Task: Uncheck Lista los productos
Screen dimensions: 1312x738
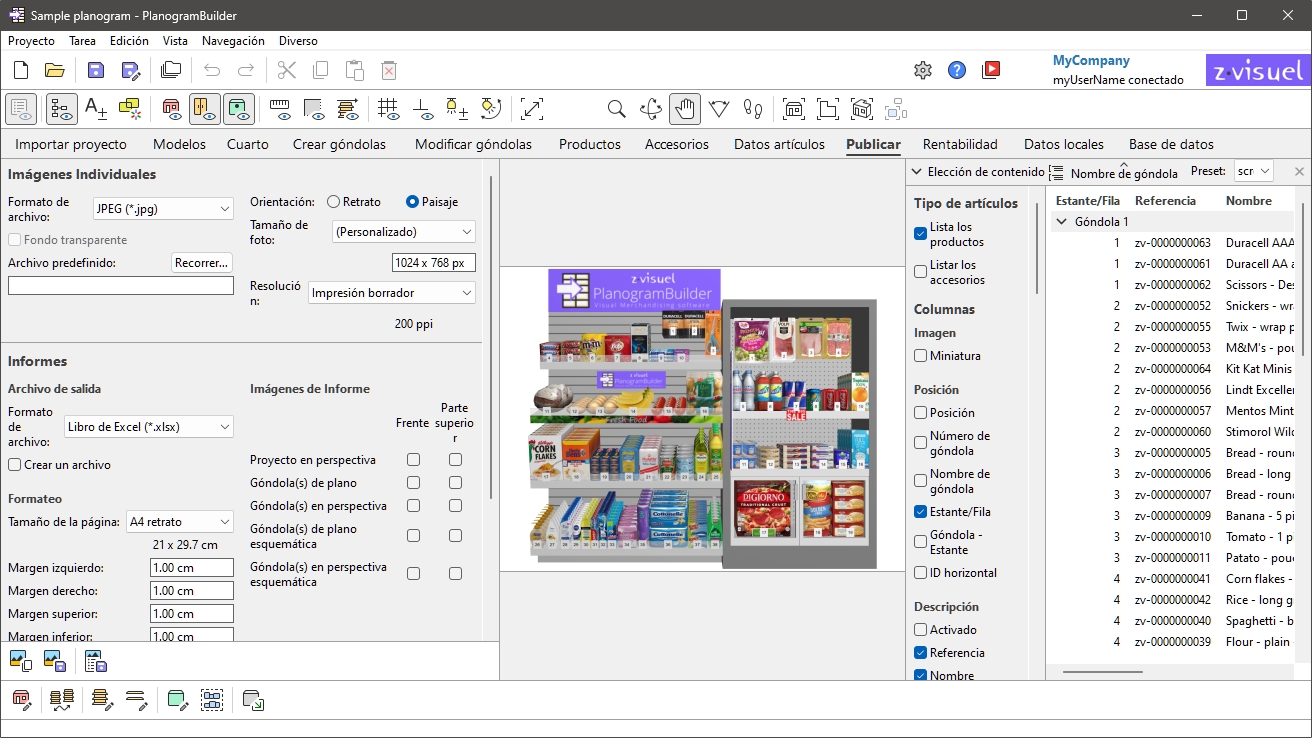Action: [921, 234]
